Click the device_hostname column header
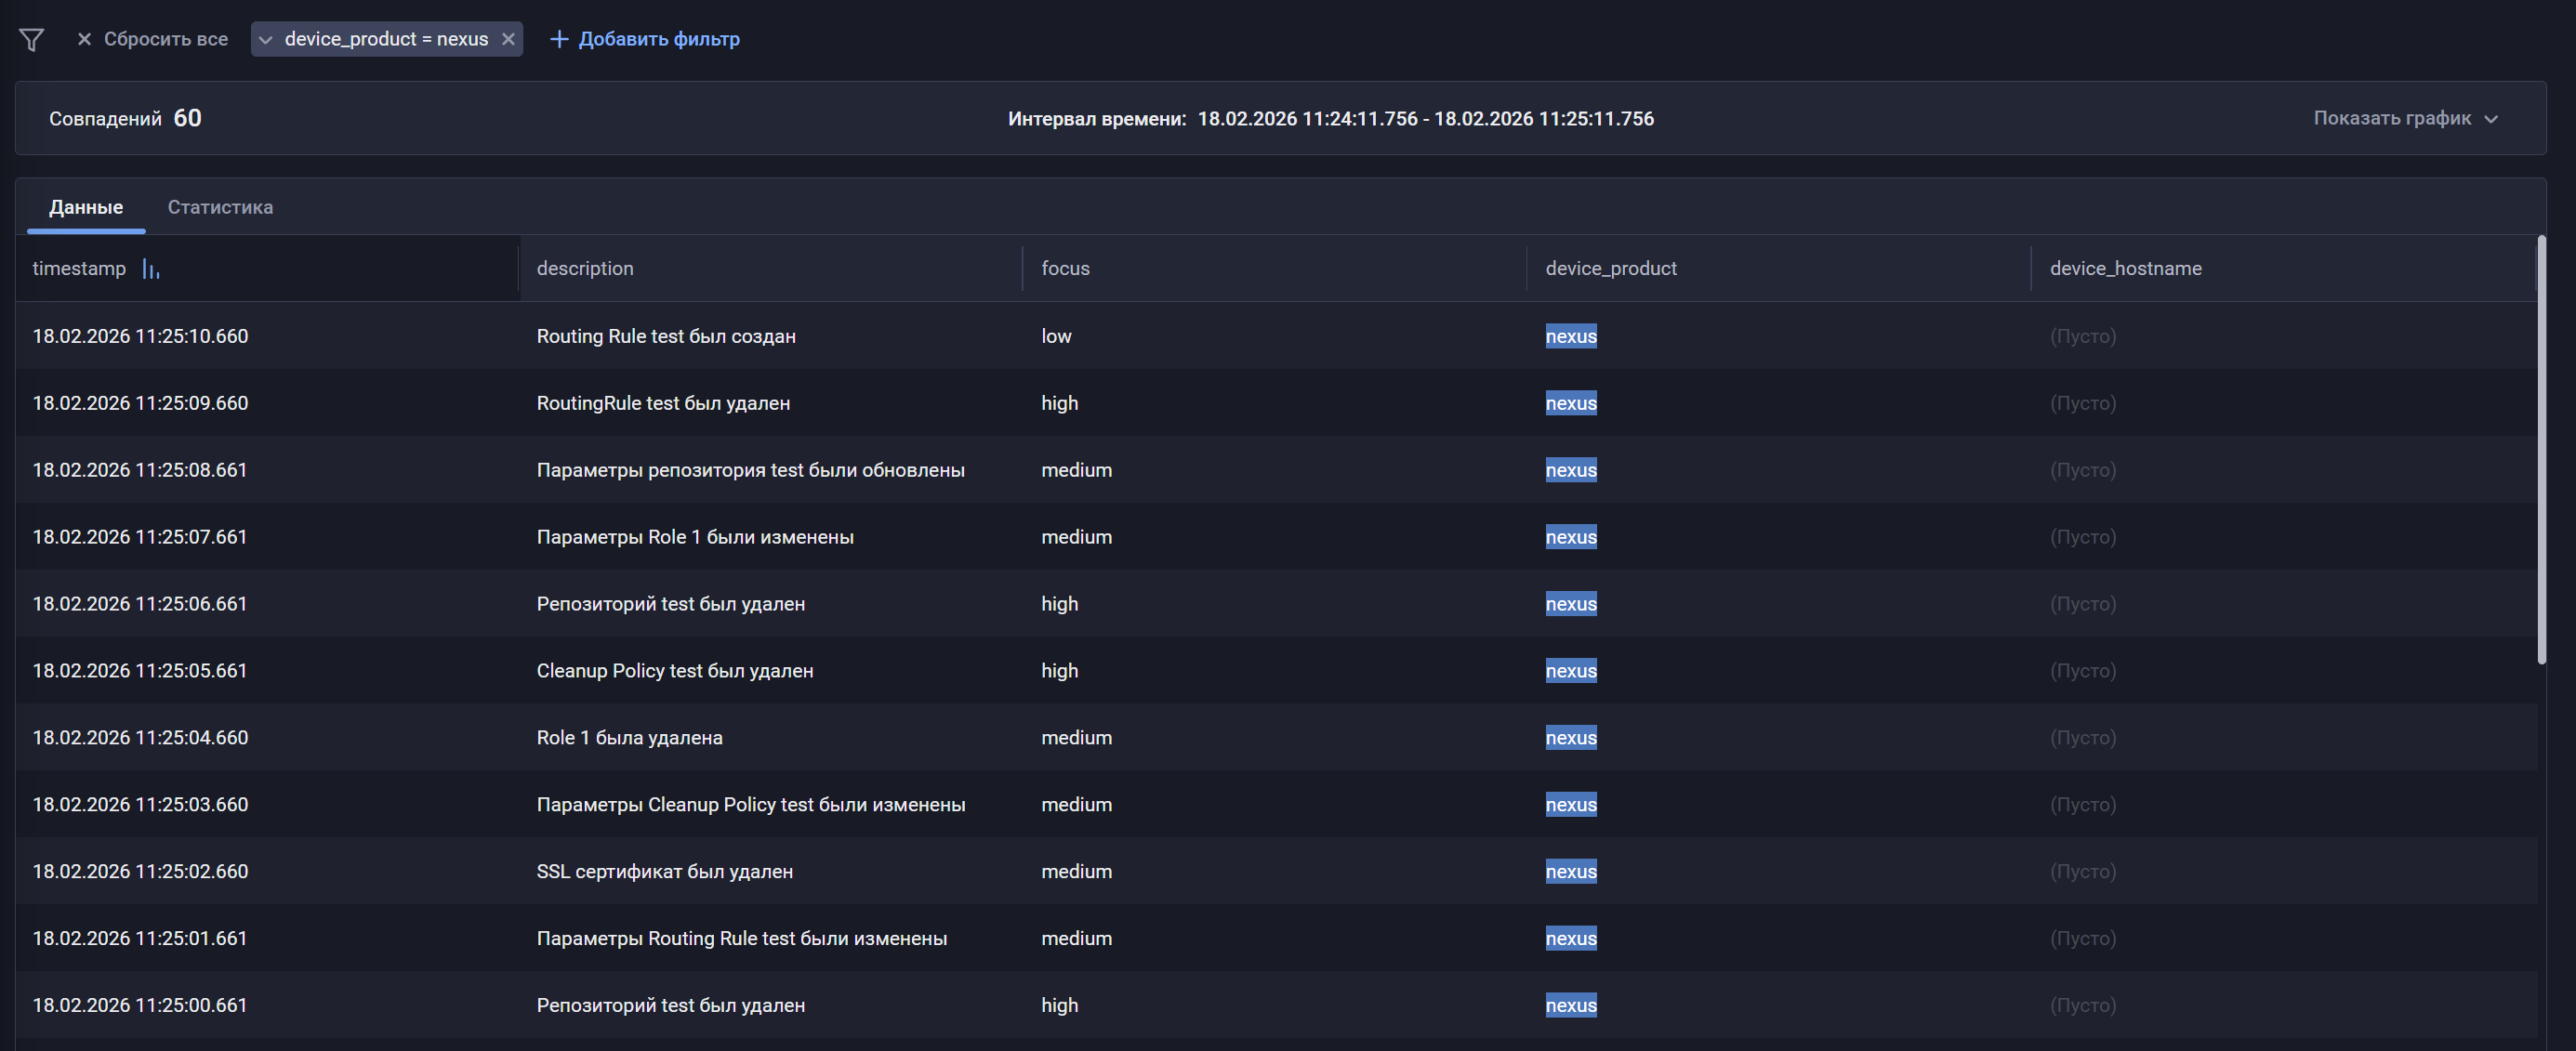 [x=2124, y=268]
